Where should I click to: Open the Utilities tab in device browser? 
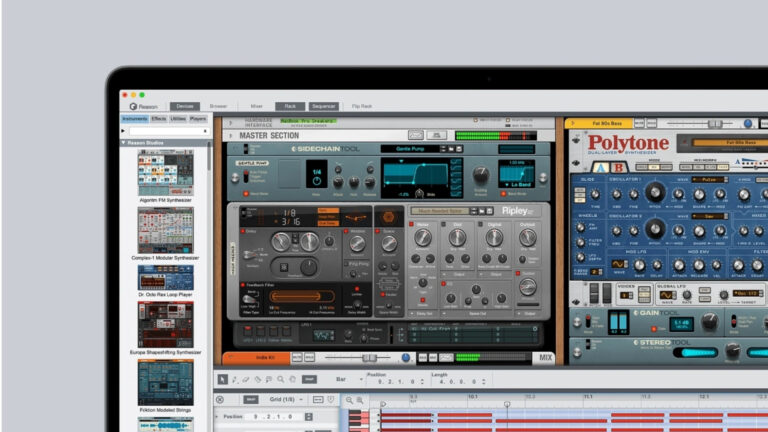click(x=178, y=119)
